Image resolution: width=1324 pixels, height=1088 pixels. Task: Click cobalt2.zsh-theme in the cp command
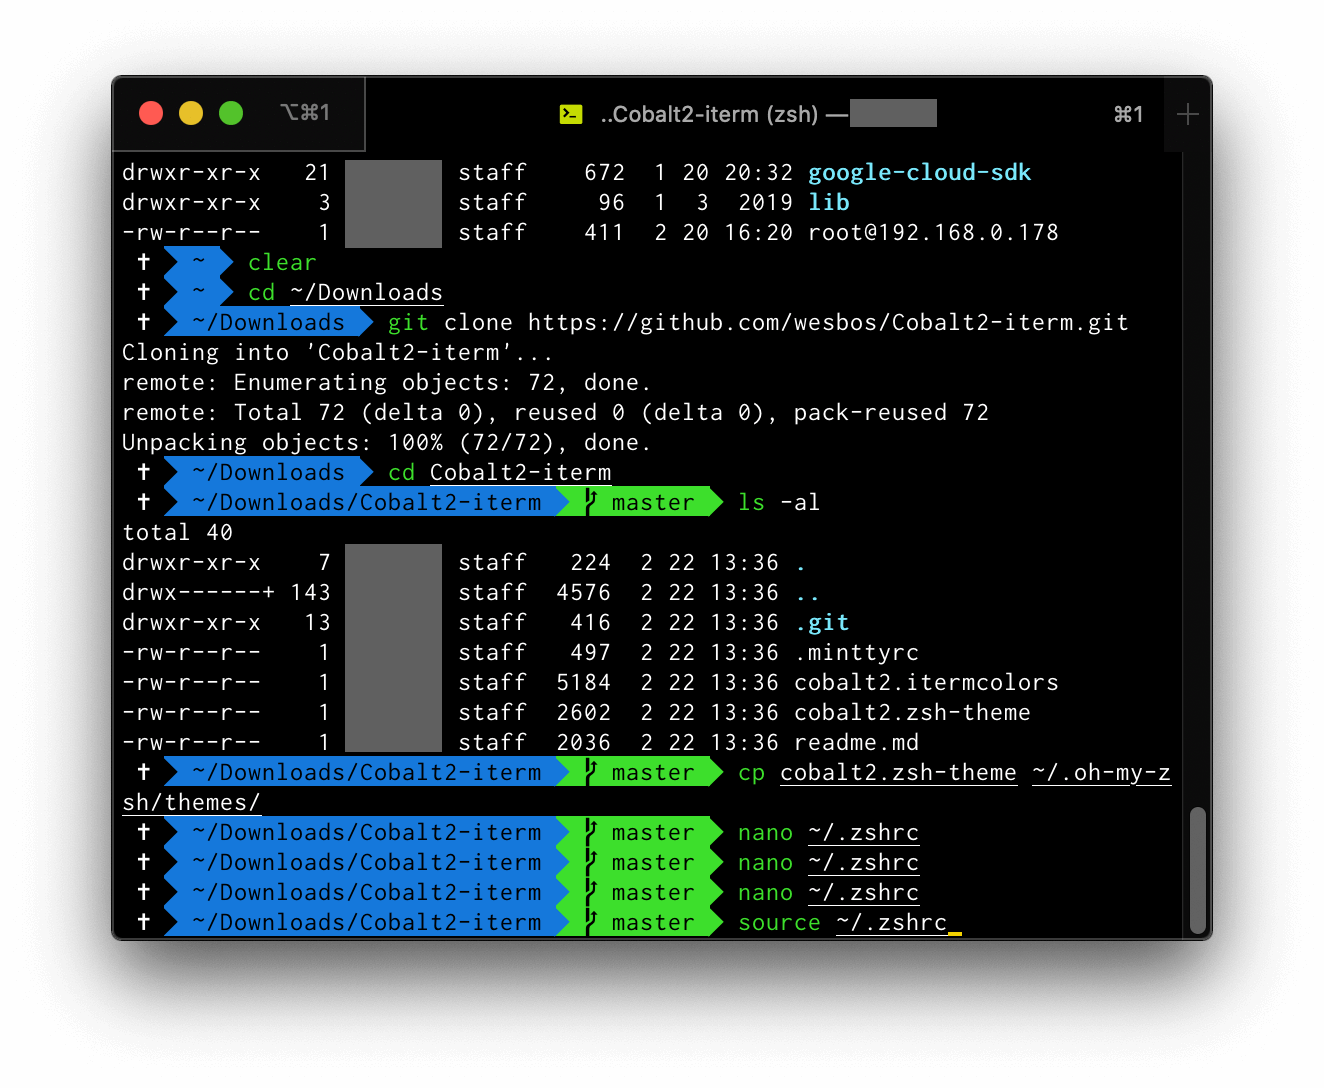[x=898, y=773]
